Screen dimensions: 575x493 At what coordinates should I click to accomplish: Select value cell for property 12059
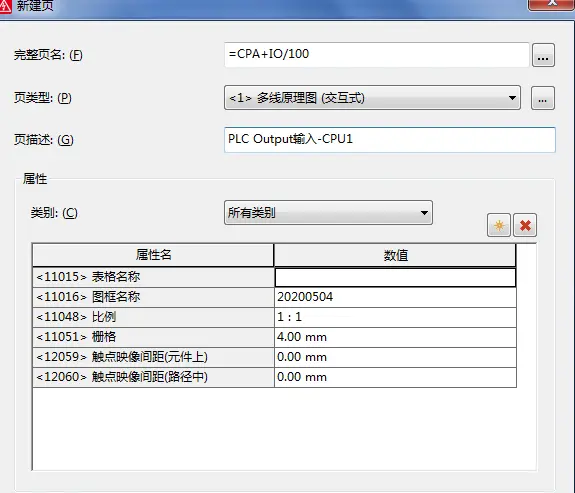click(x=395, y=357)
